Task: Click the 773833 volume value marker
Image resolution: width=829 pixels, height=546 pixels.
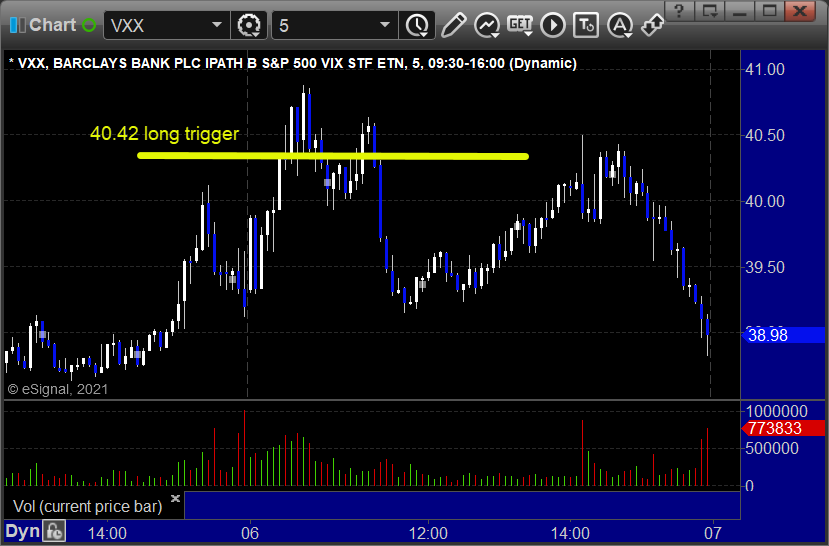Action: click(x=784, y=428)
